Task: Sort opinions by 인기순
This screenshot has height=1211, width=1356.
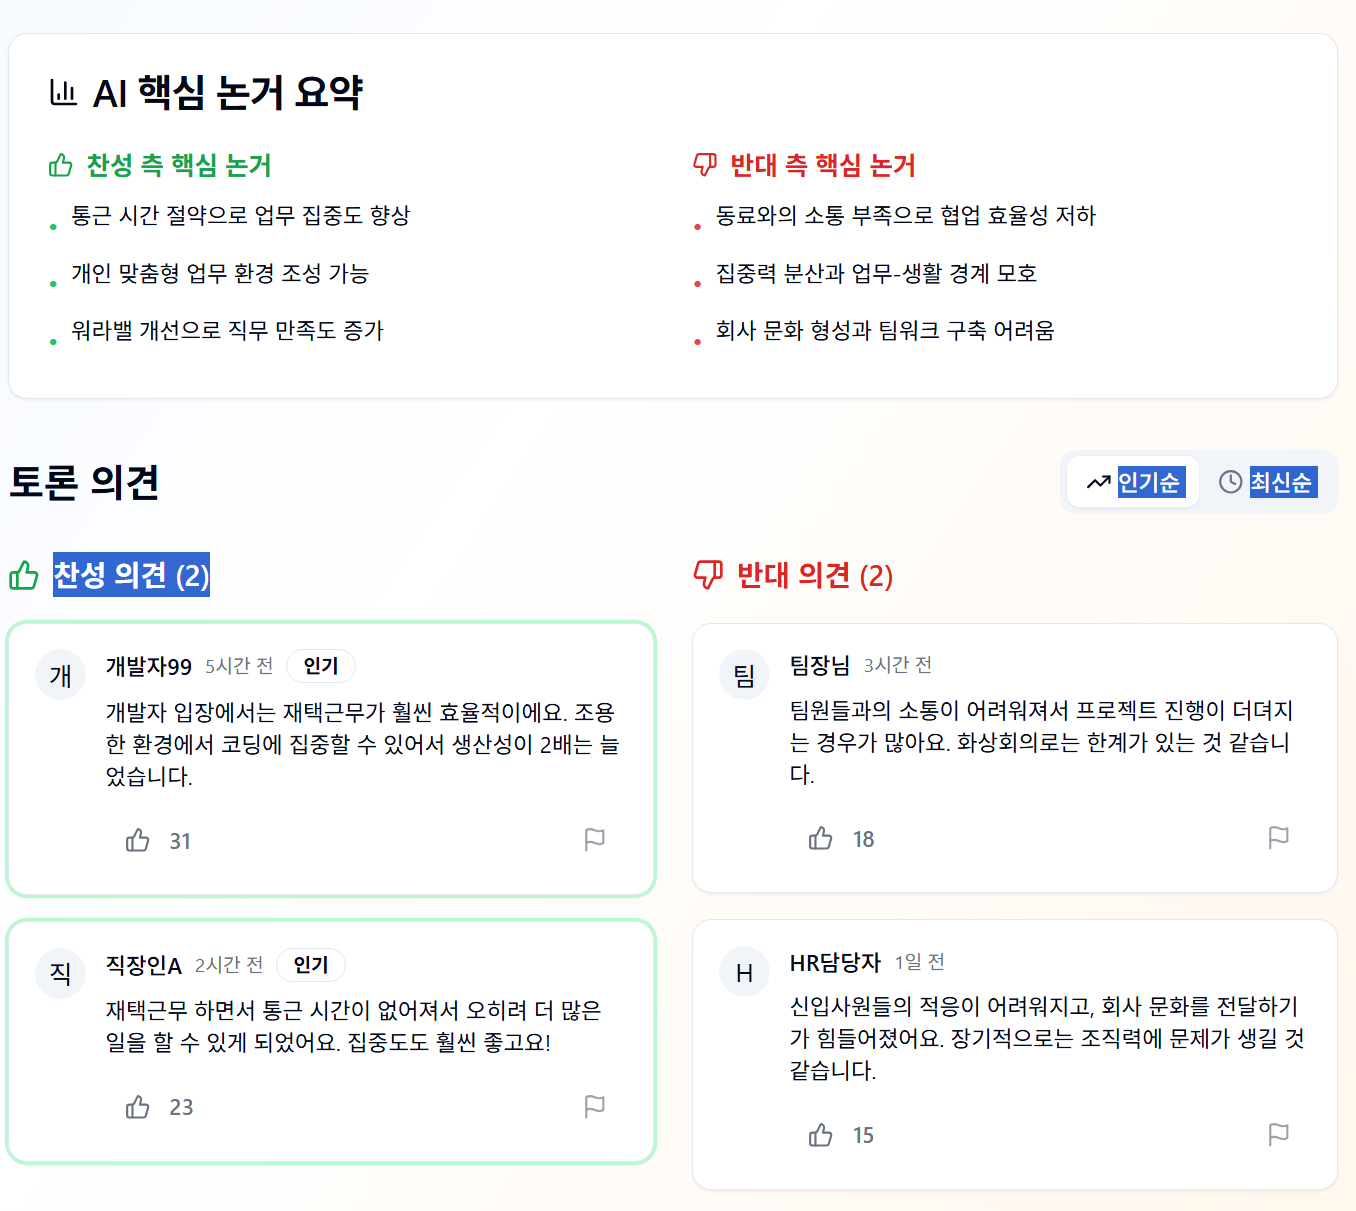Action: point(1133,482)
